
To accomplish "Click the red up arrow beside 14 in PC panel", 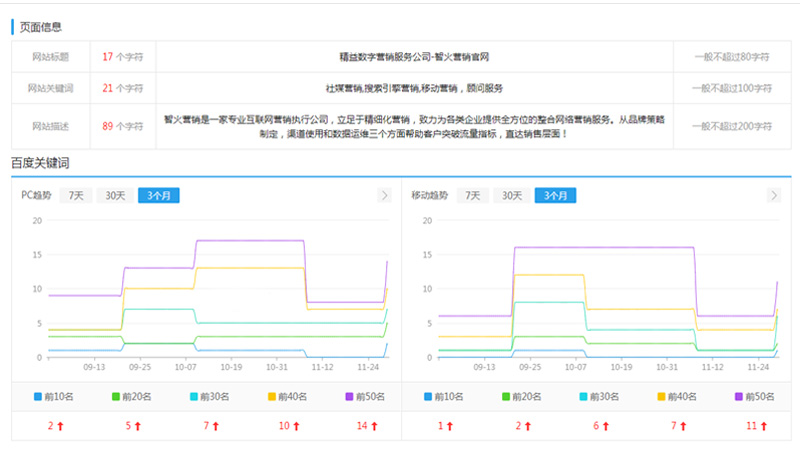I will click(375, 426).
